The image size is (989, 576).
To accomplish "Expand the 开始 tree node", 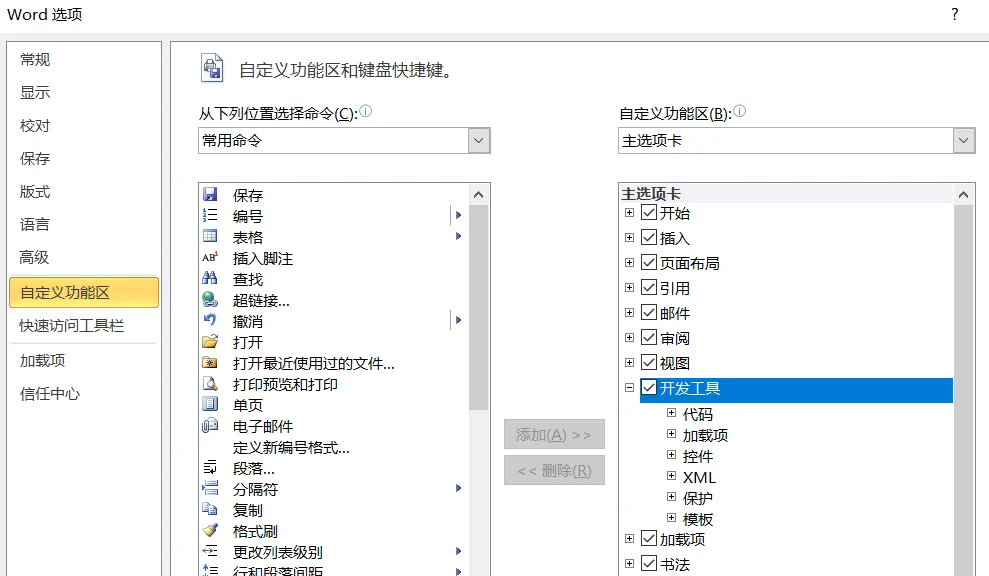I will [x=629, y=213].
